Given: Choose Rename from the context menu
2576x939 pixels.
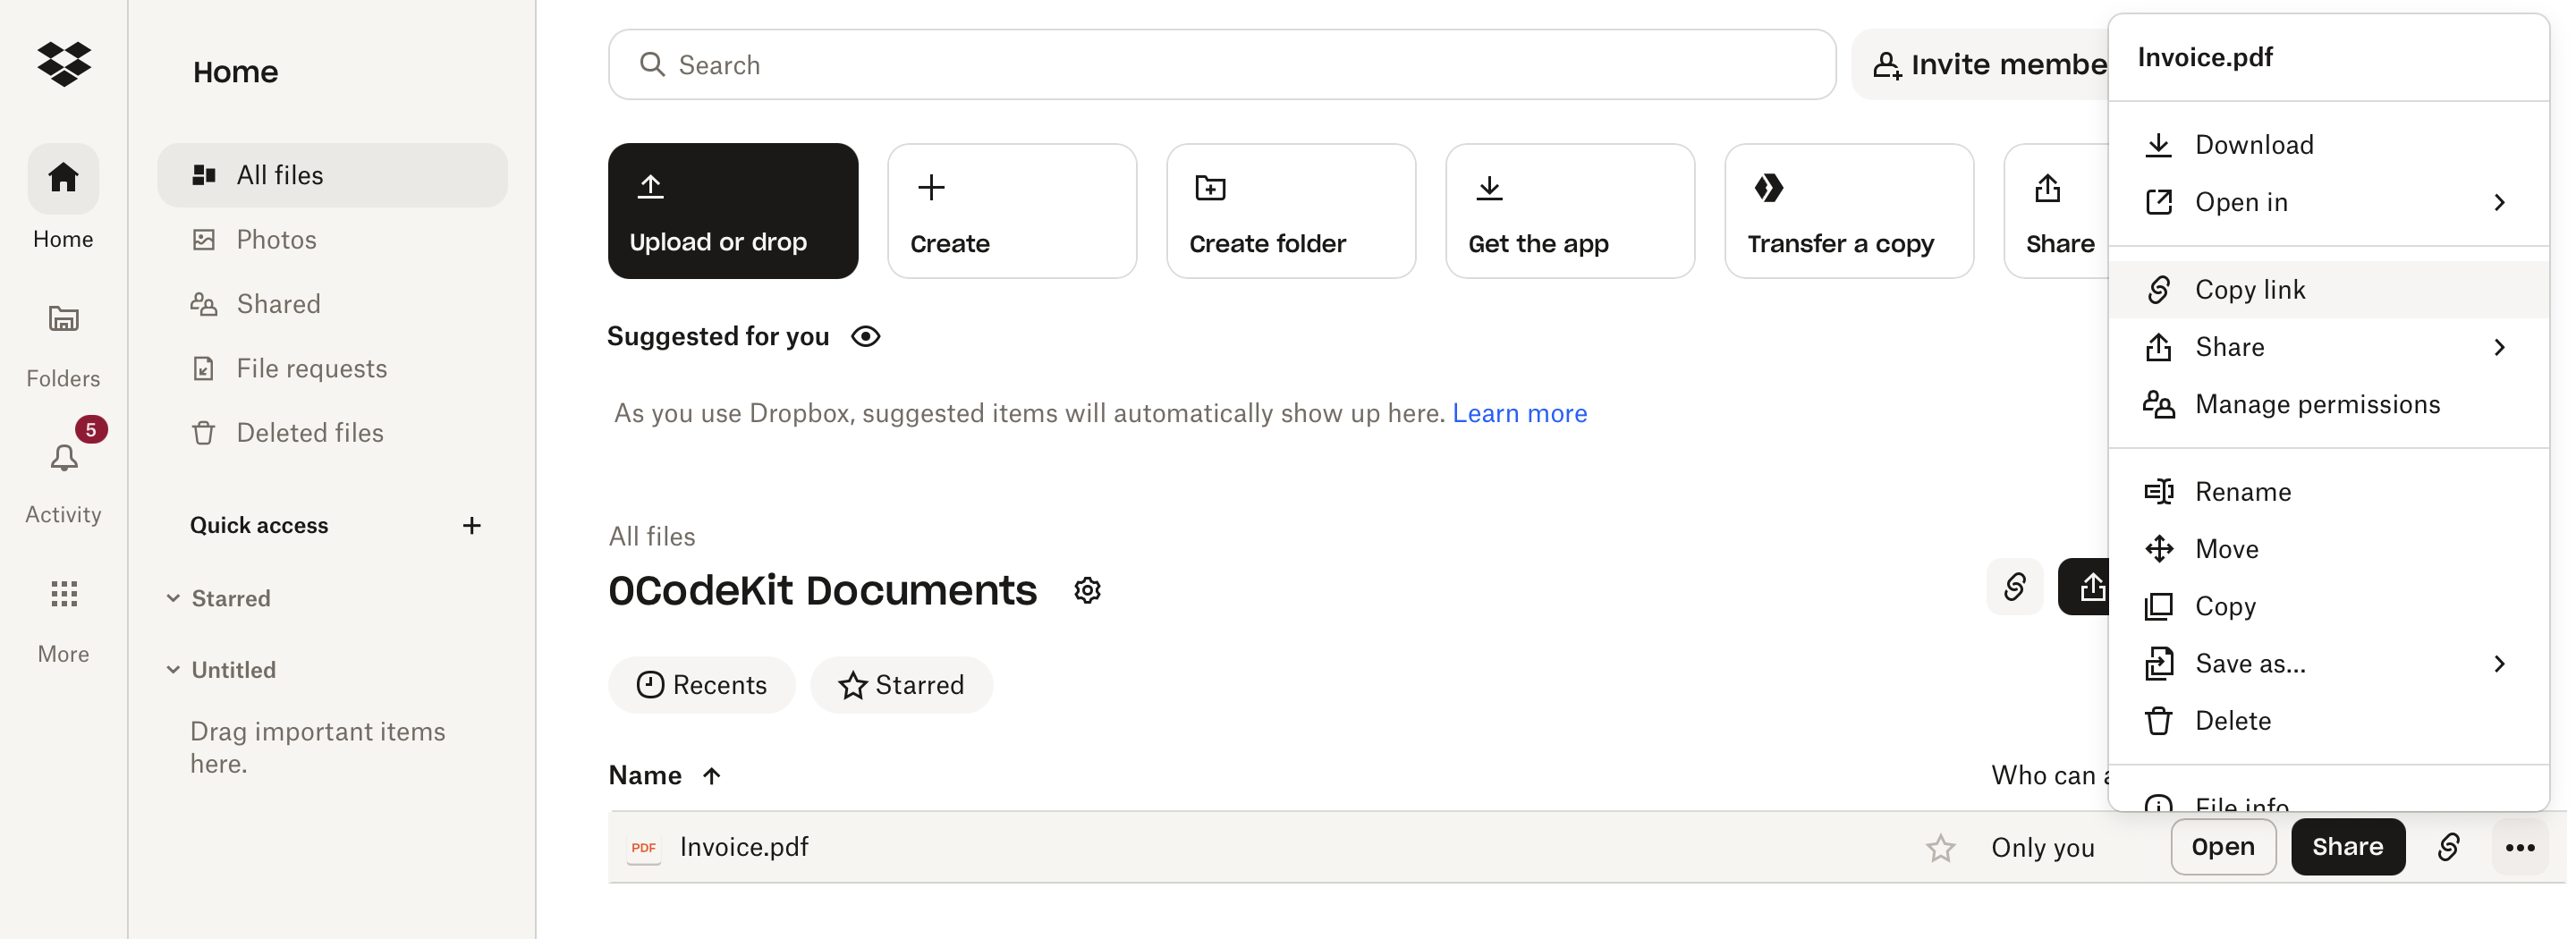Looking at the screenshot, I should (2327, 492).
